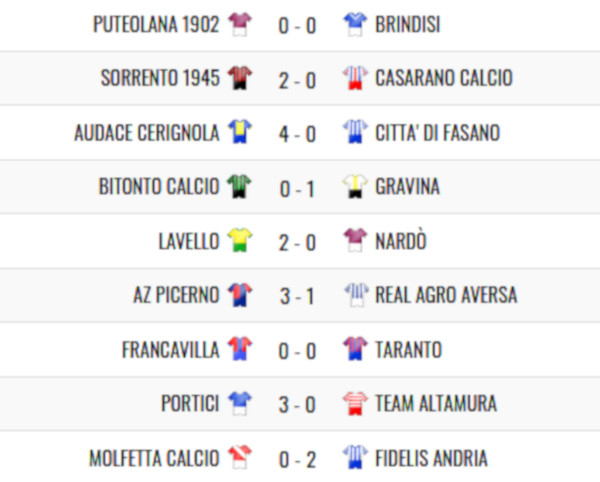Image resolution: width=600 pixels, height=482 pixels.
Task: Open Bitonto Gravina 0 - 1 score
Action: 297,189
